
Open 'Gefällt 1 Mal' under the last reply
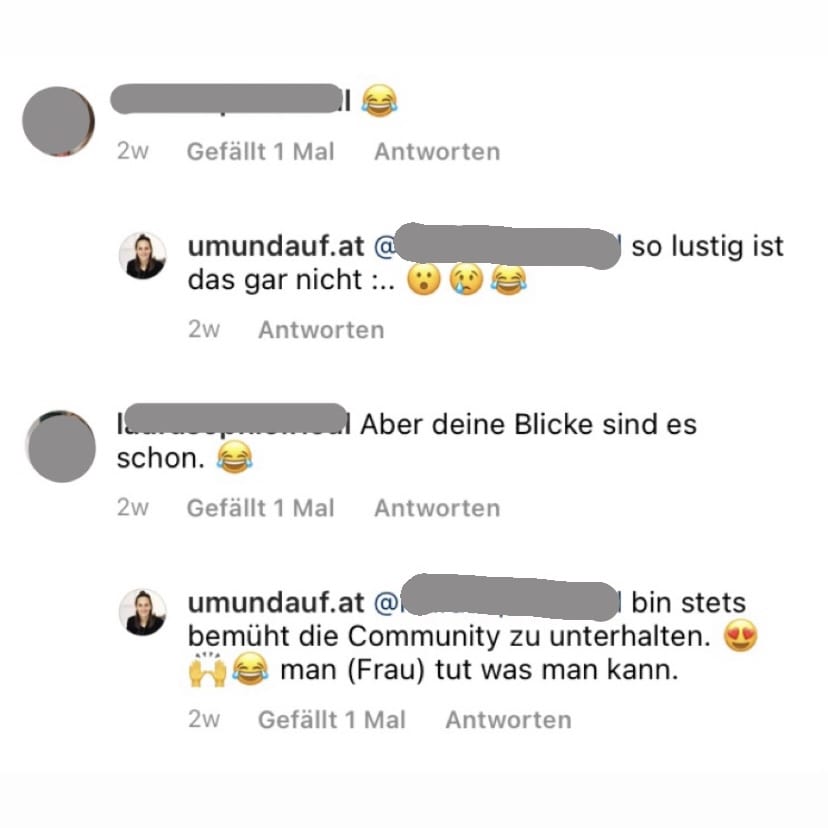point(332,720)
